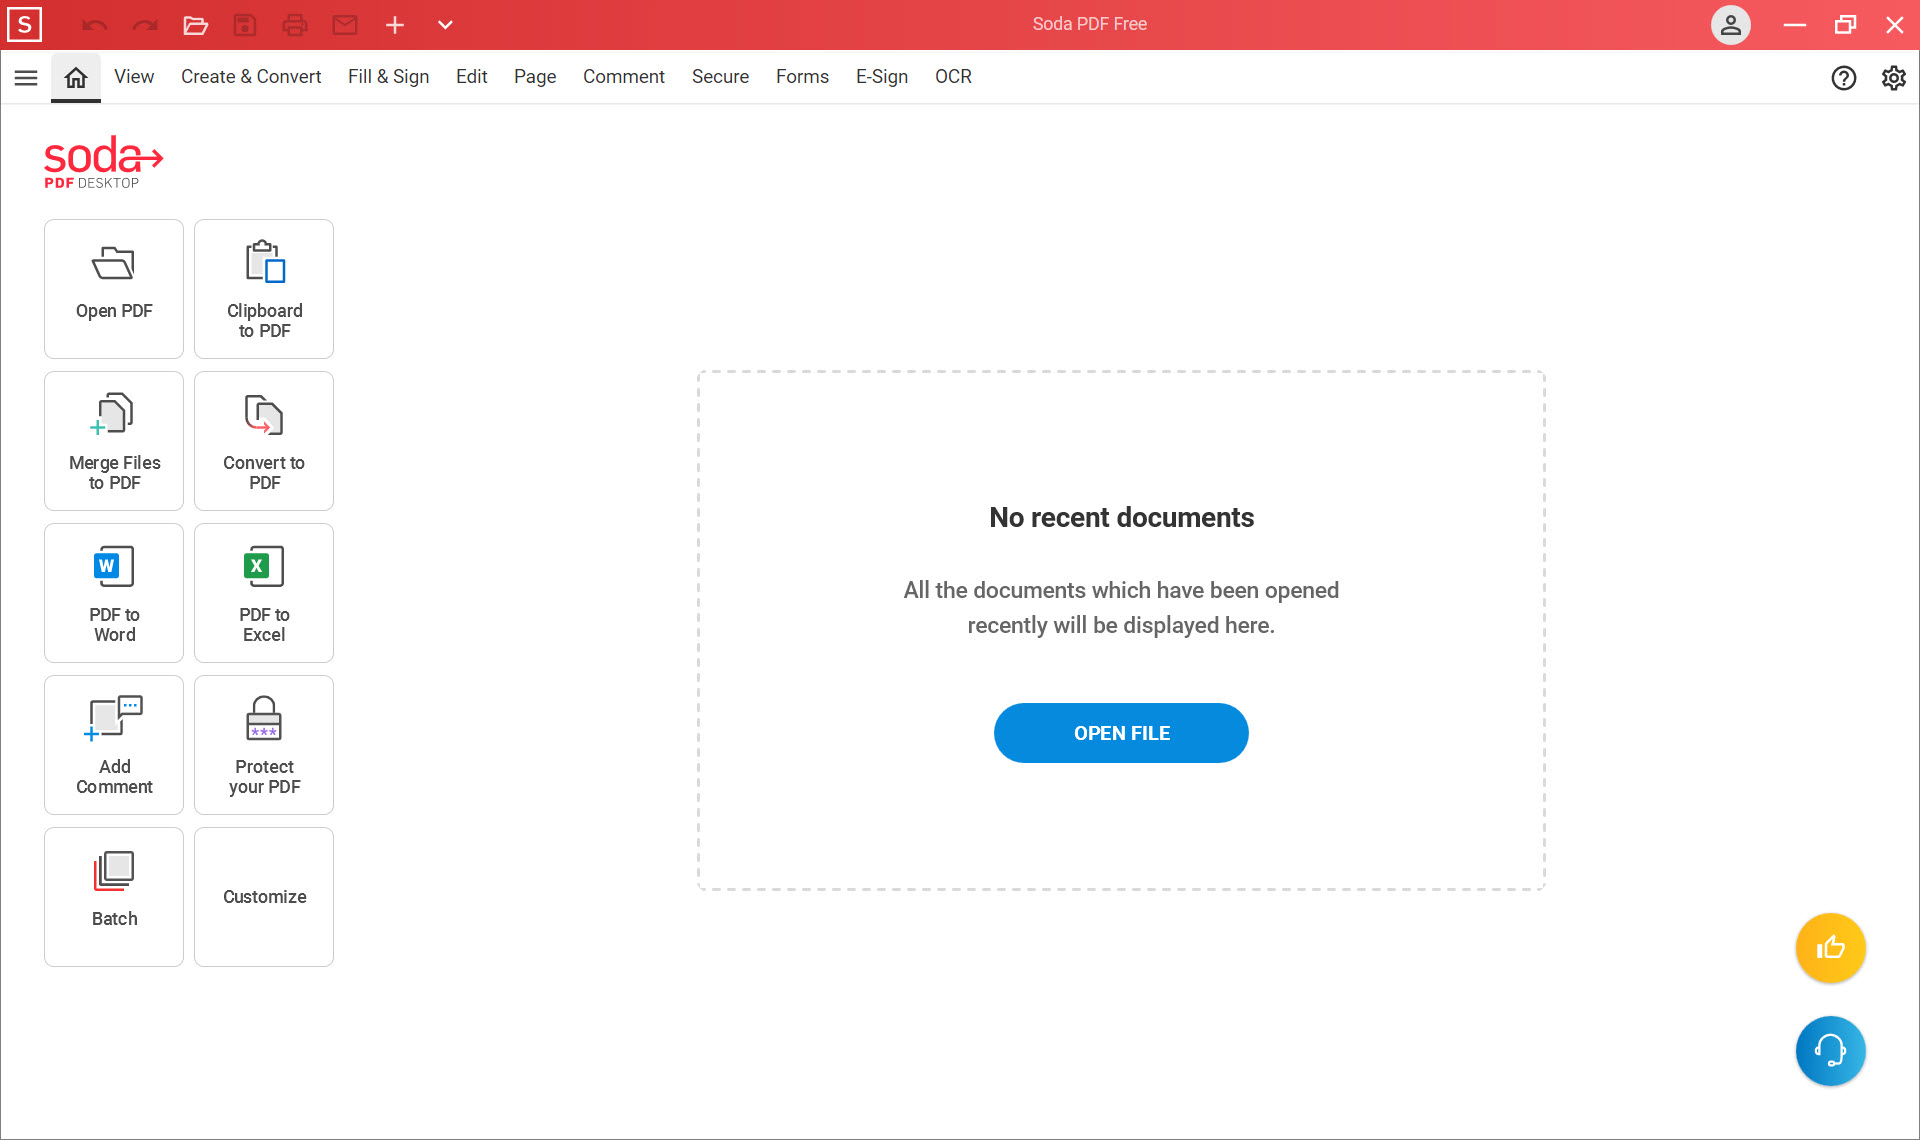Click the Redo arrow in title bar

(145, 25)
